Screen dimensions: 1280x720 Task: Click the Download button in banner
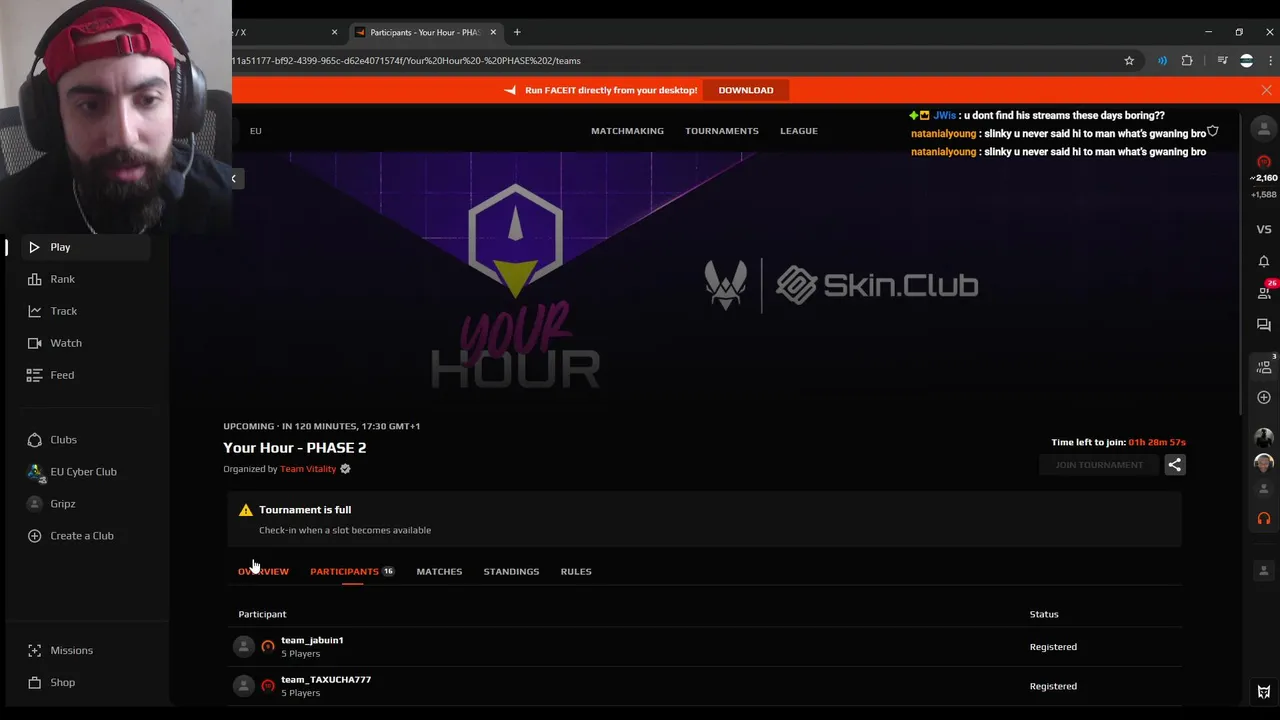click(746, 90)
